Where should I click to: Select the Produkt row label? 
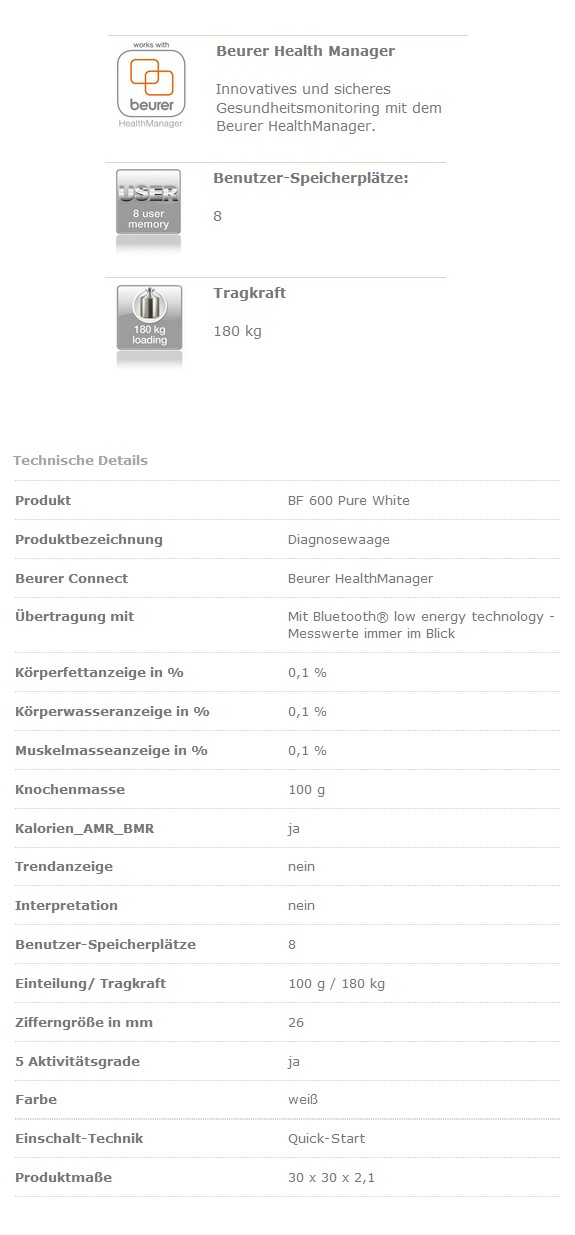point(43,500)
